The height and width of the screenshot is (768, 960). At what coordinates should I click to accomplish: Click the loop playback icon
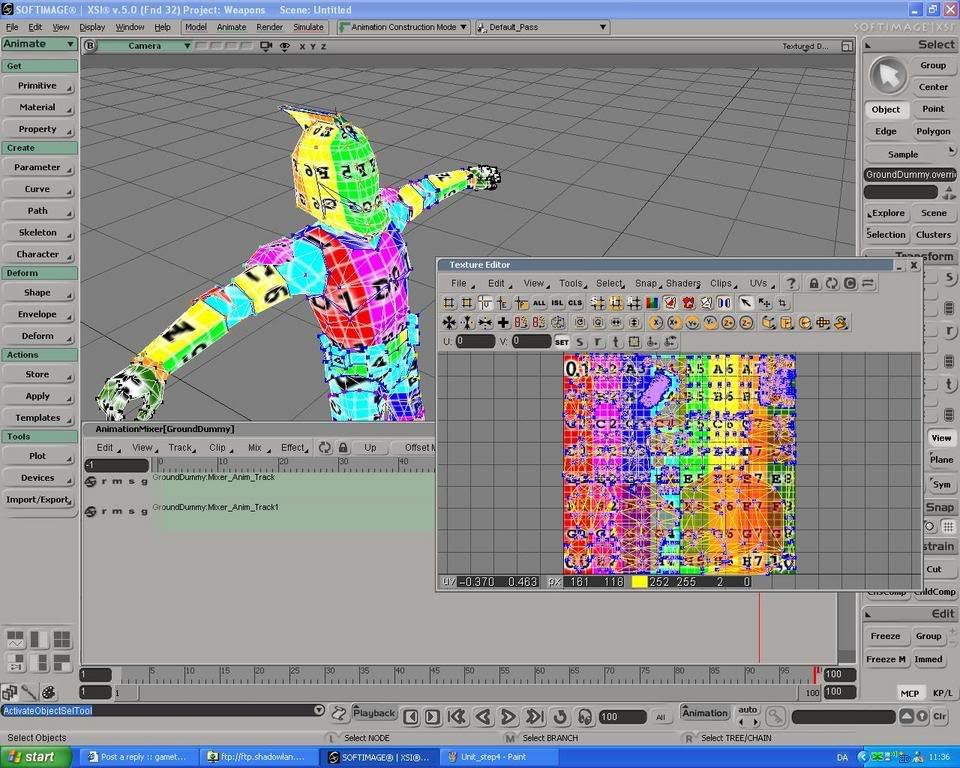click(x=559, y=716)
